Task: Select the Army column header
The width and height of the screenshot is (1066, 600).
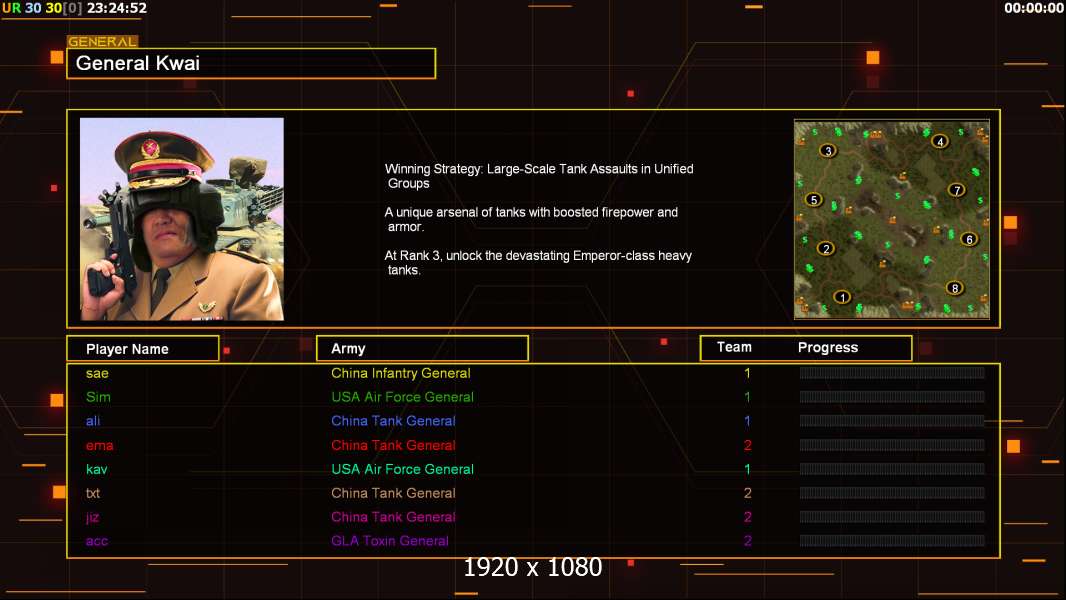Action: (422, 349)
